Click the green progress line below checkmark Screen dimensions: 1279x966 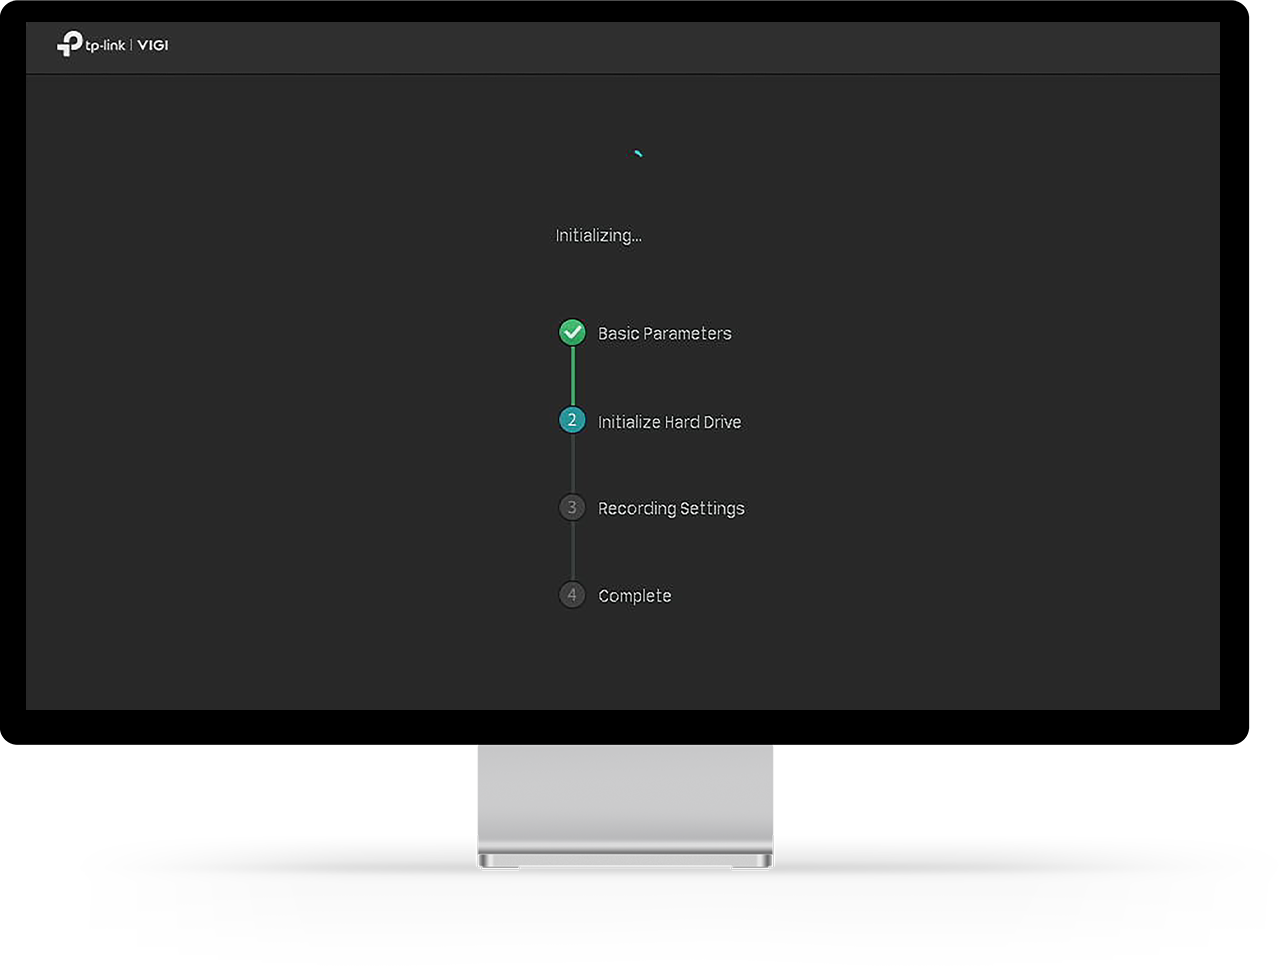[572, 376]
